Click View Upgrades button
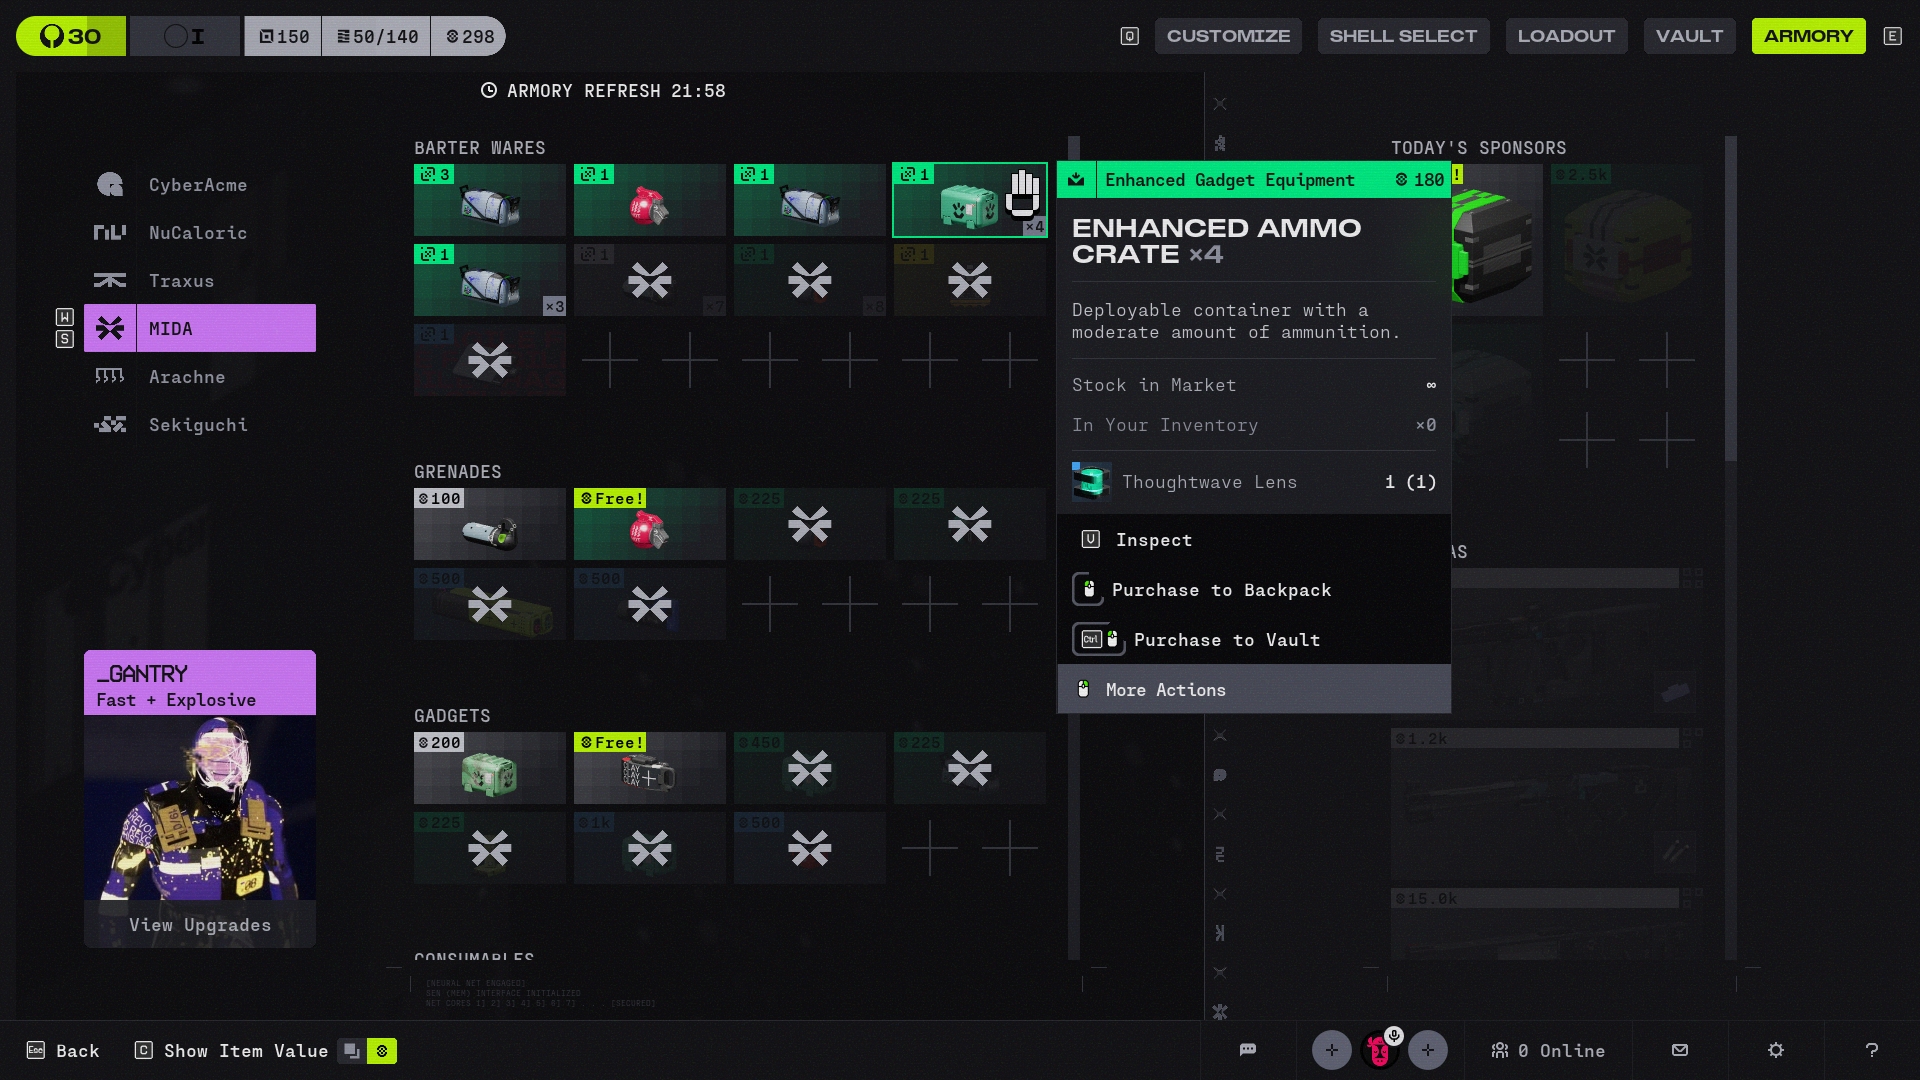 click(200, 925)
